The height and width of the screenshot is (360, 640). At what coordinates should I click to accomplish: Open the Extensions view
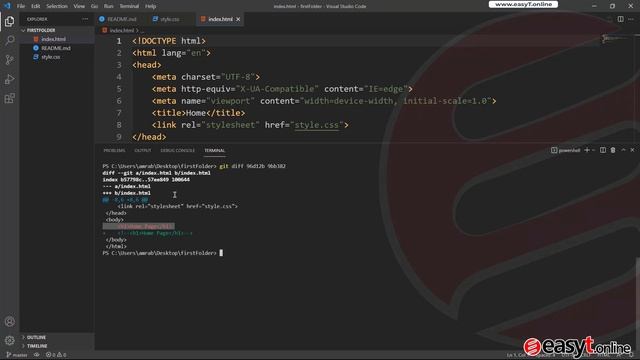9,98
